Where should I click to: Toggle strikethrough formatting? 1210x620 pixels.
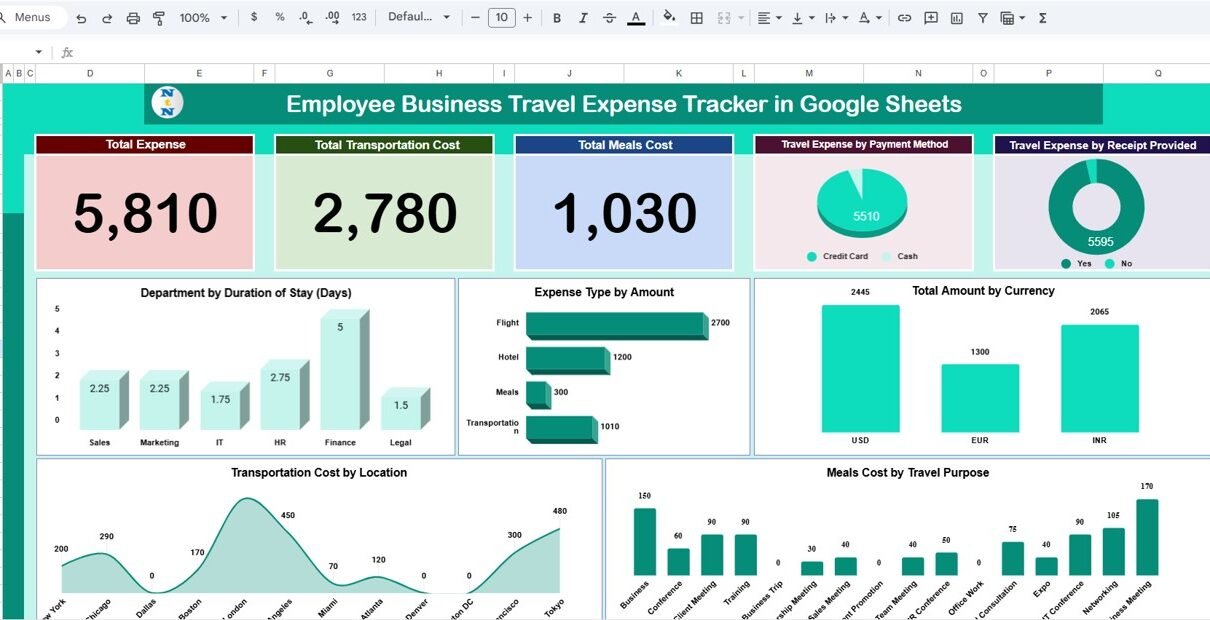pyautogui.click(x=609, y=18)
